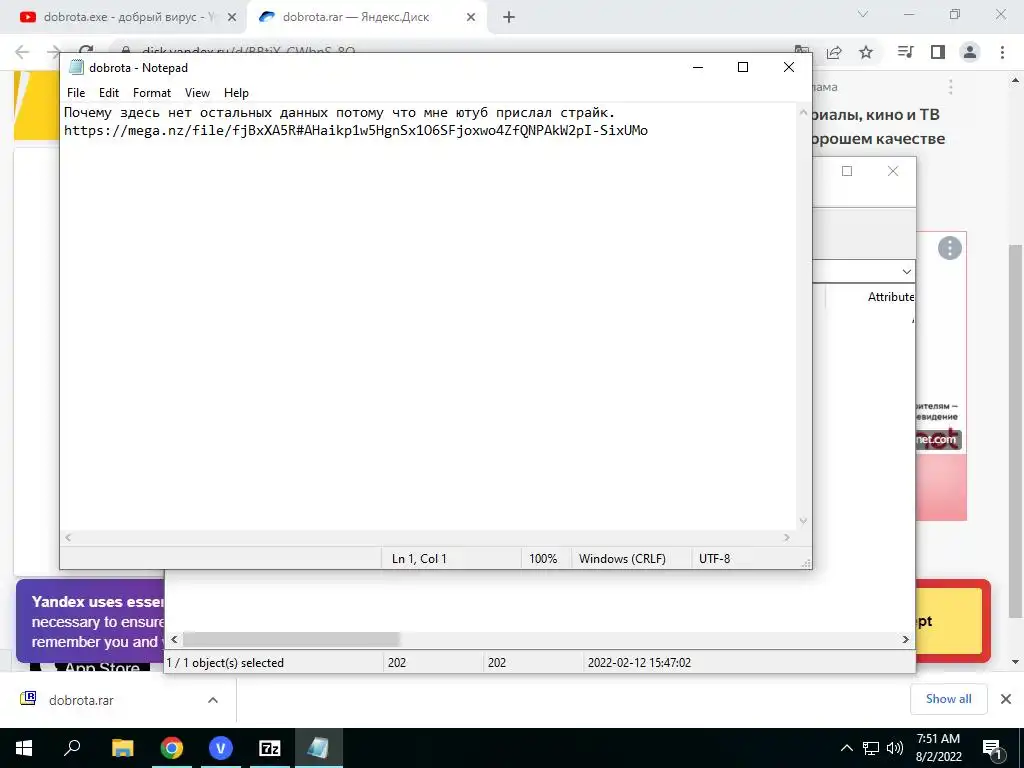Click the 7-Zip scroll right arrow
Viewport: 1024px width, 768px height.
tap(906, 639)
